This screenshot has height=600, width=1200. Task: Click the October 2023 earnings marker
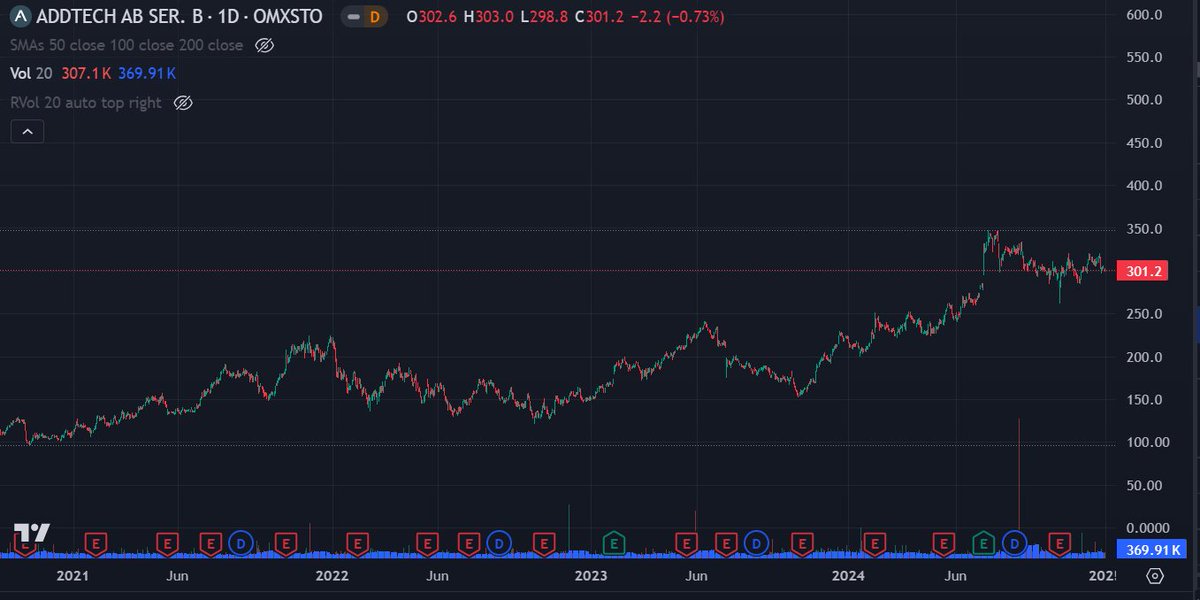(801, 543)
